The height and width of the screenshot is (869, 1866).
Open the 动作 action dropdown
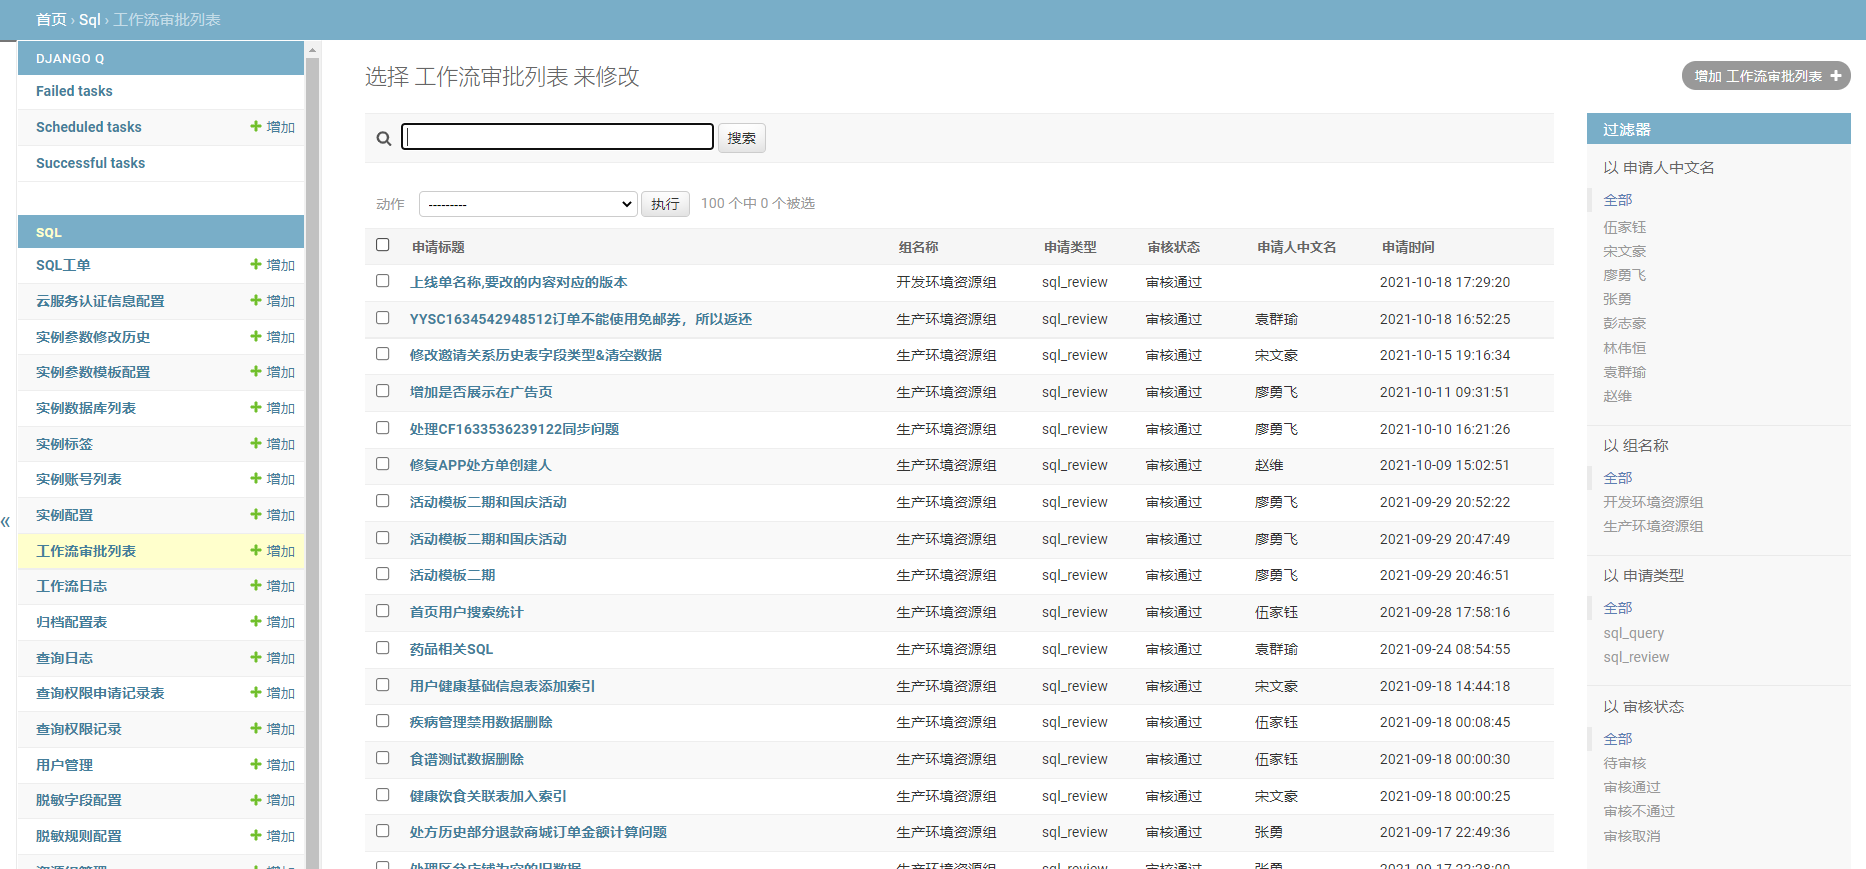tap(528, 204)
